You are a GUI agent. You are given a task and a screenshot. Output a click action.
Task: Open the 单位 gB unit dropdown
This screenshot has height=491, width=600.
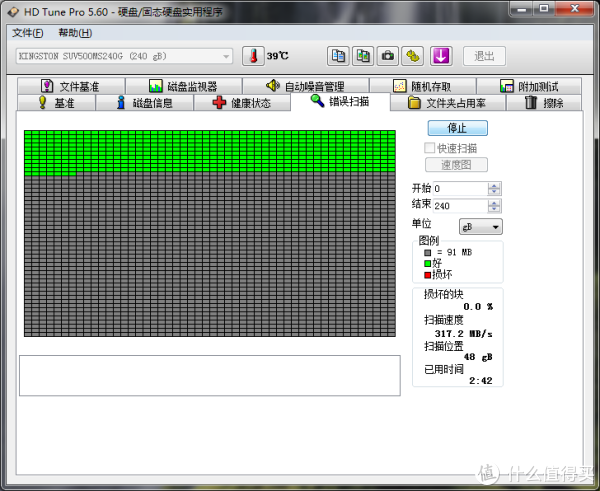pyautogui.click(x=481, y=227)
